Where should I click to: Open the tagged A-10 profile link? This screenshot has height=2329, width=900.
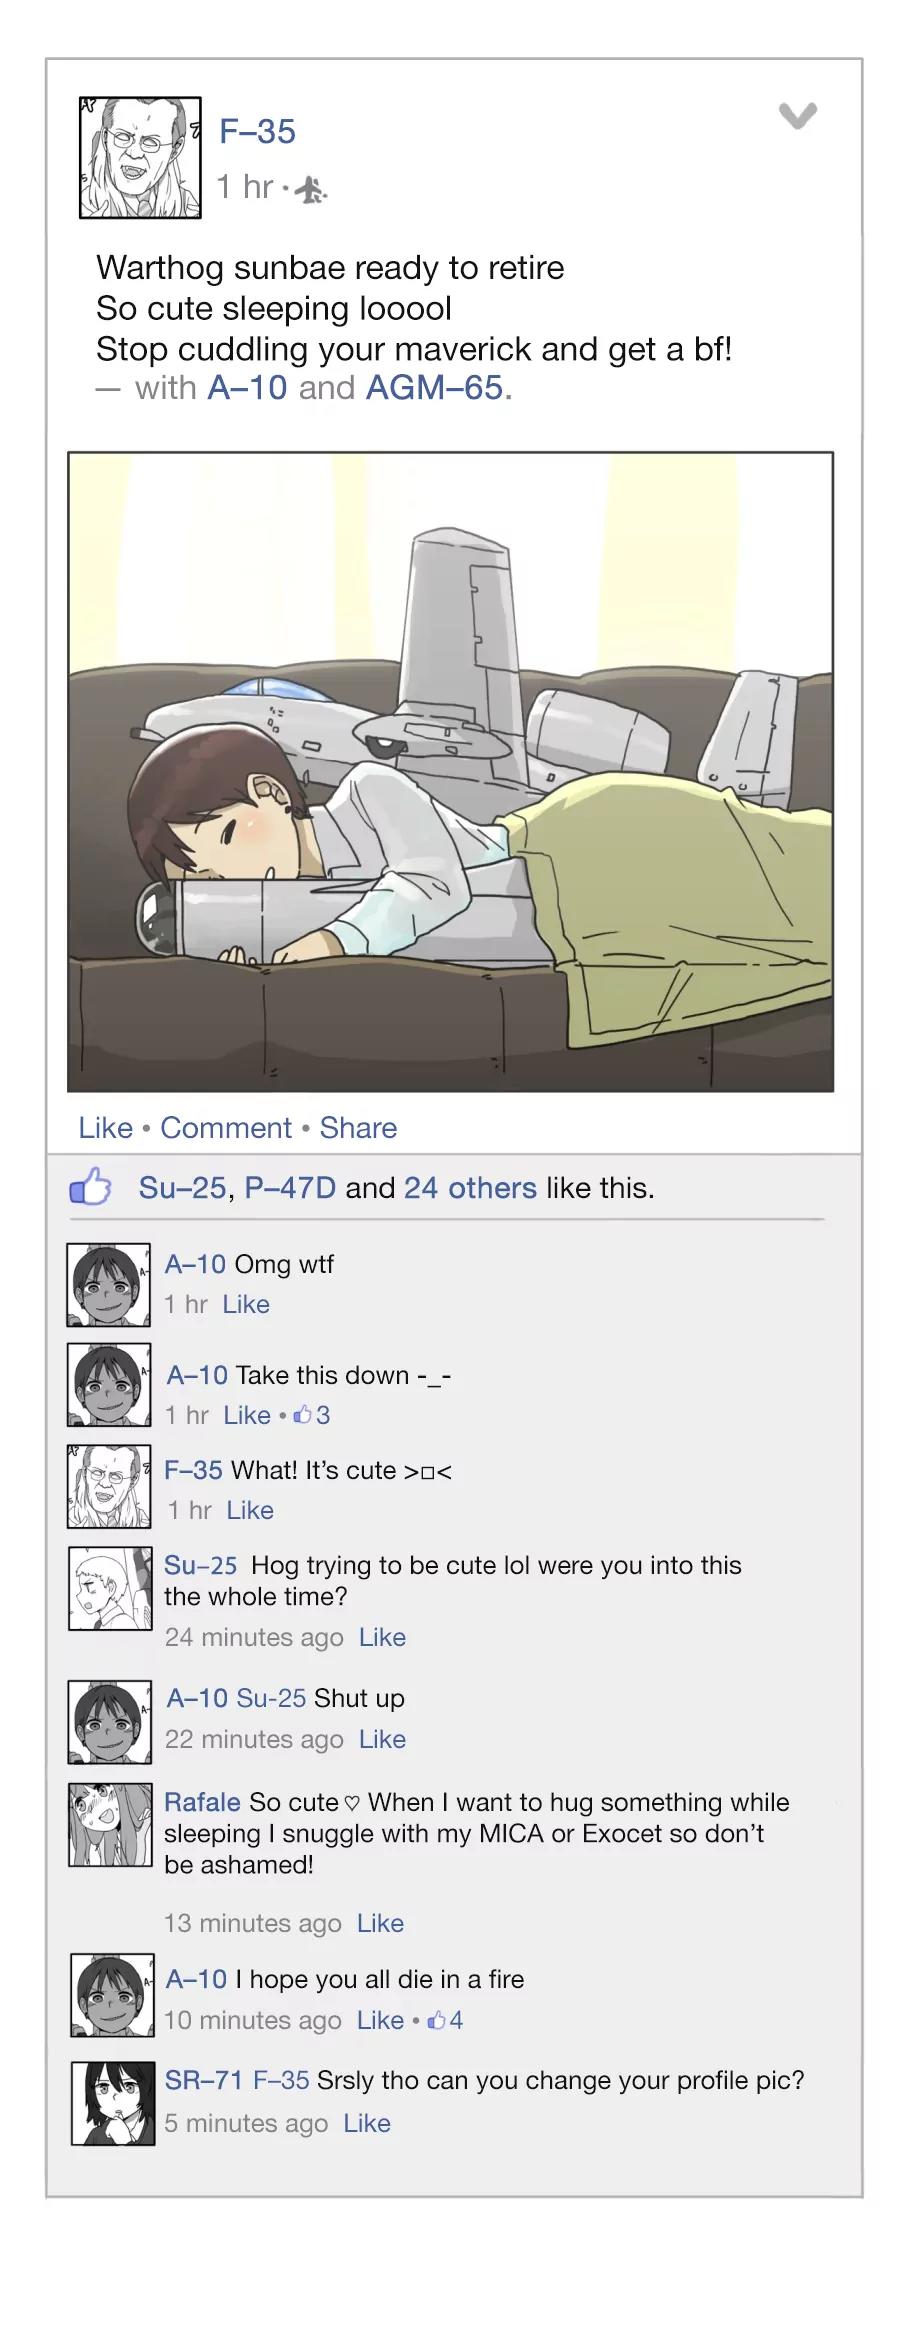click(247, 388)
